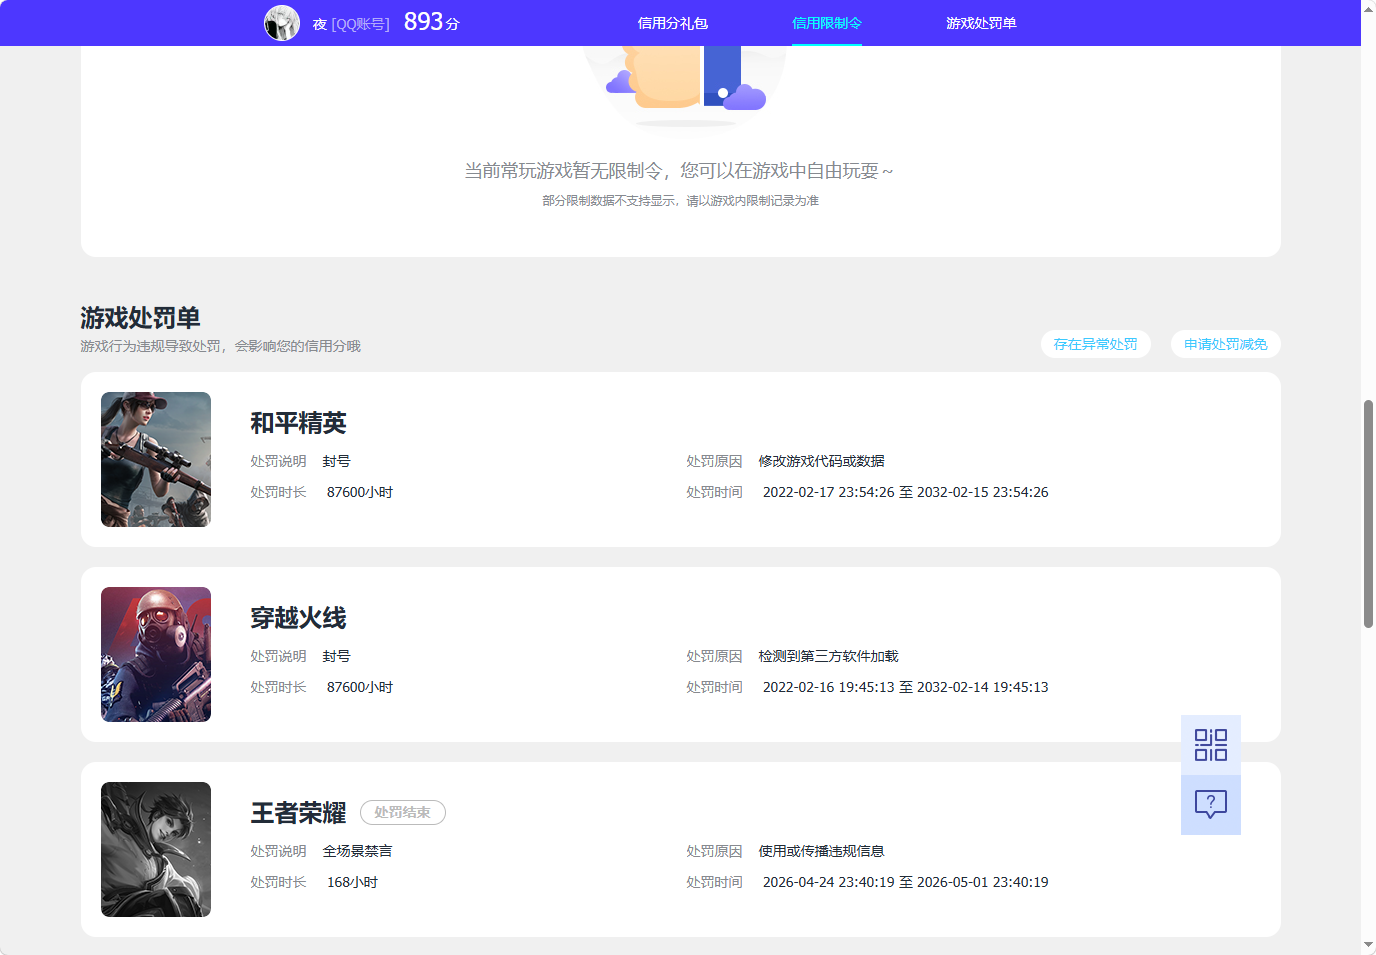Image resolution: width=1376 pixels, height=955 pixels.
Task: Open the 穿越火线 game cover thumbnail
Action: [156, 654]
